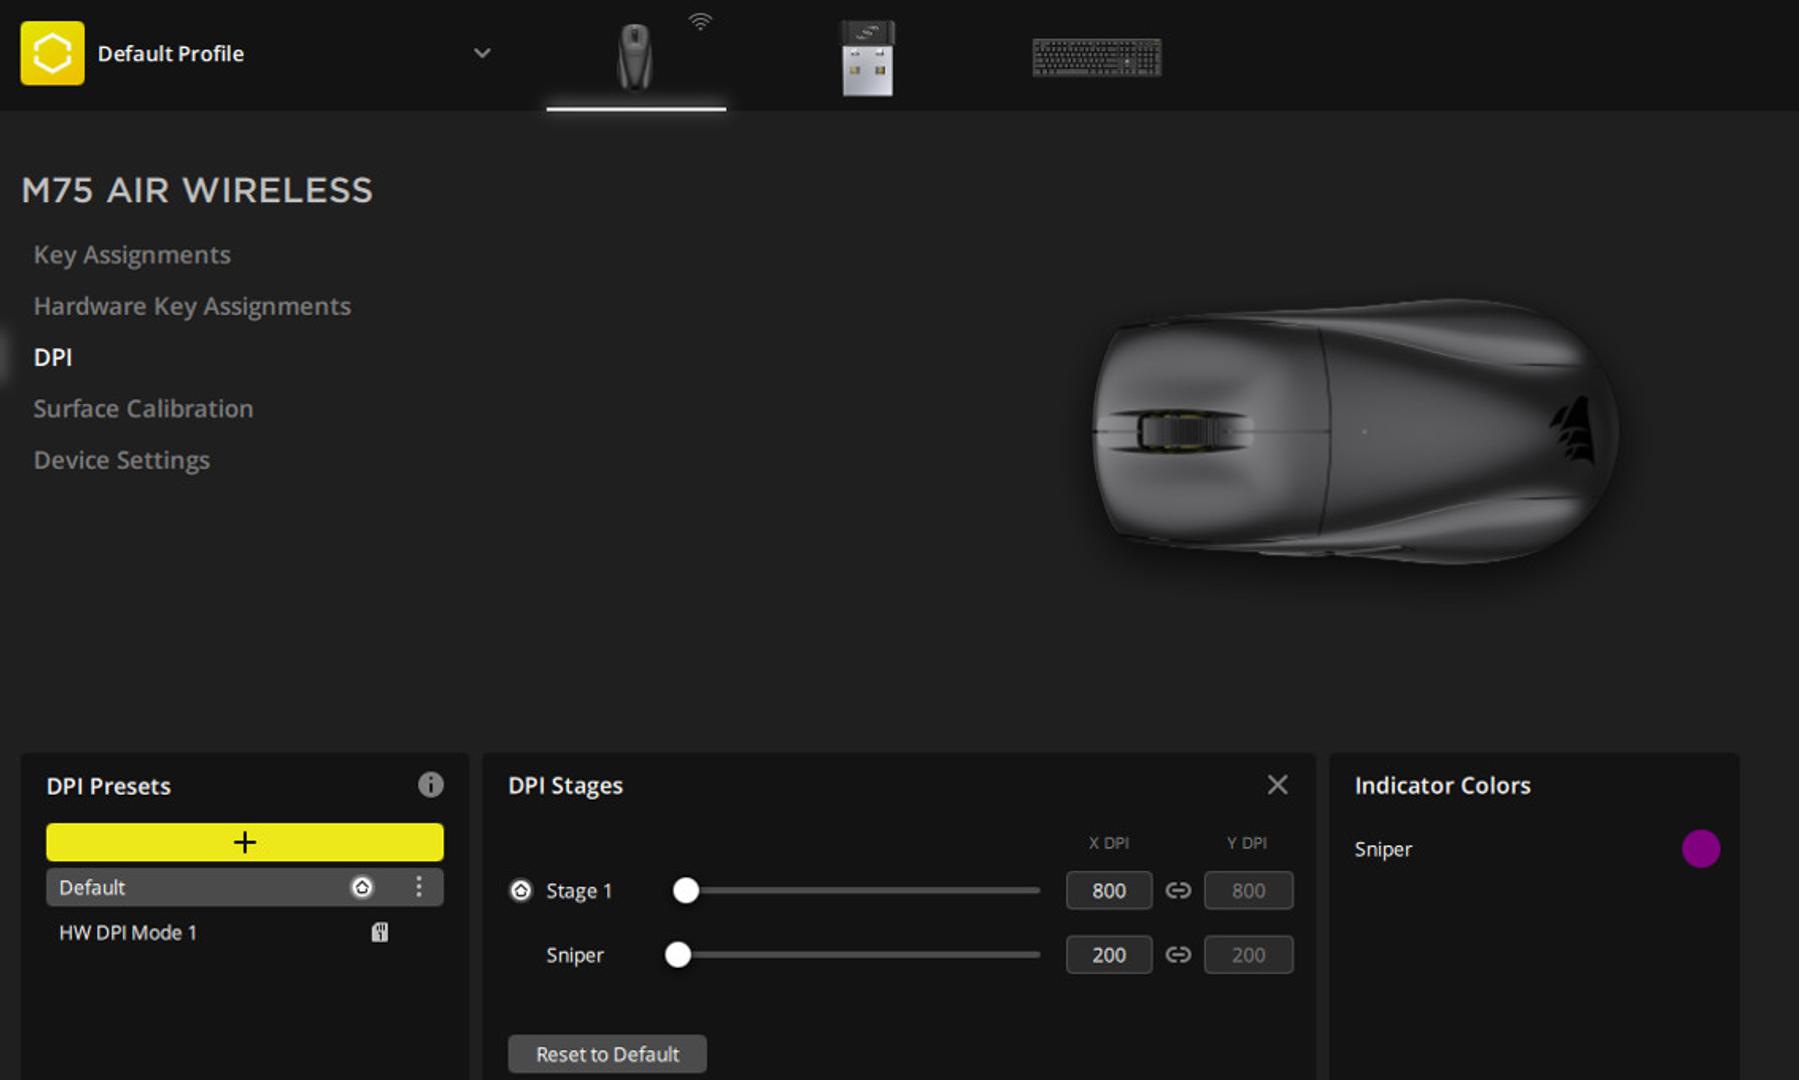Screen dimensions: 1799x1080
Task: Open the DPI section
Action: (x=53, y=357)
